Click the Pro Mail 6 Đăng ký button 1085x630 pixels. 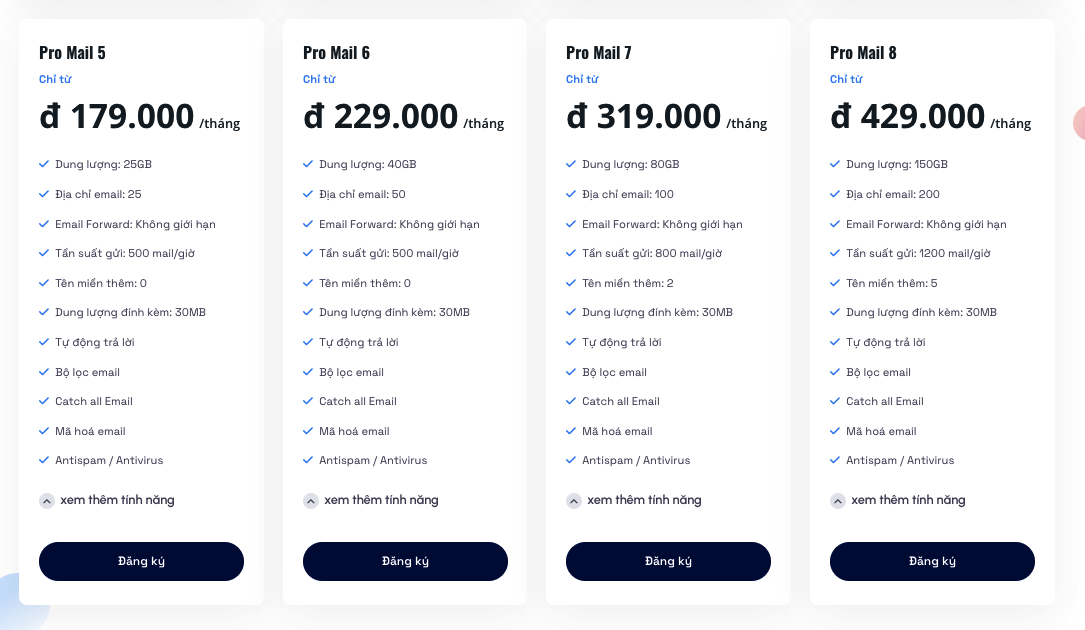[405, 561]
